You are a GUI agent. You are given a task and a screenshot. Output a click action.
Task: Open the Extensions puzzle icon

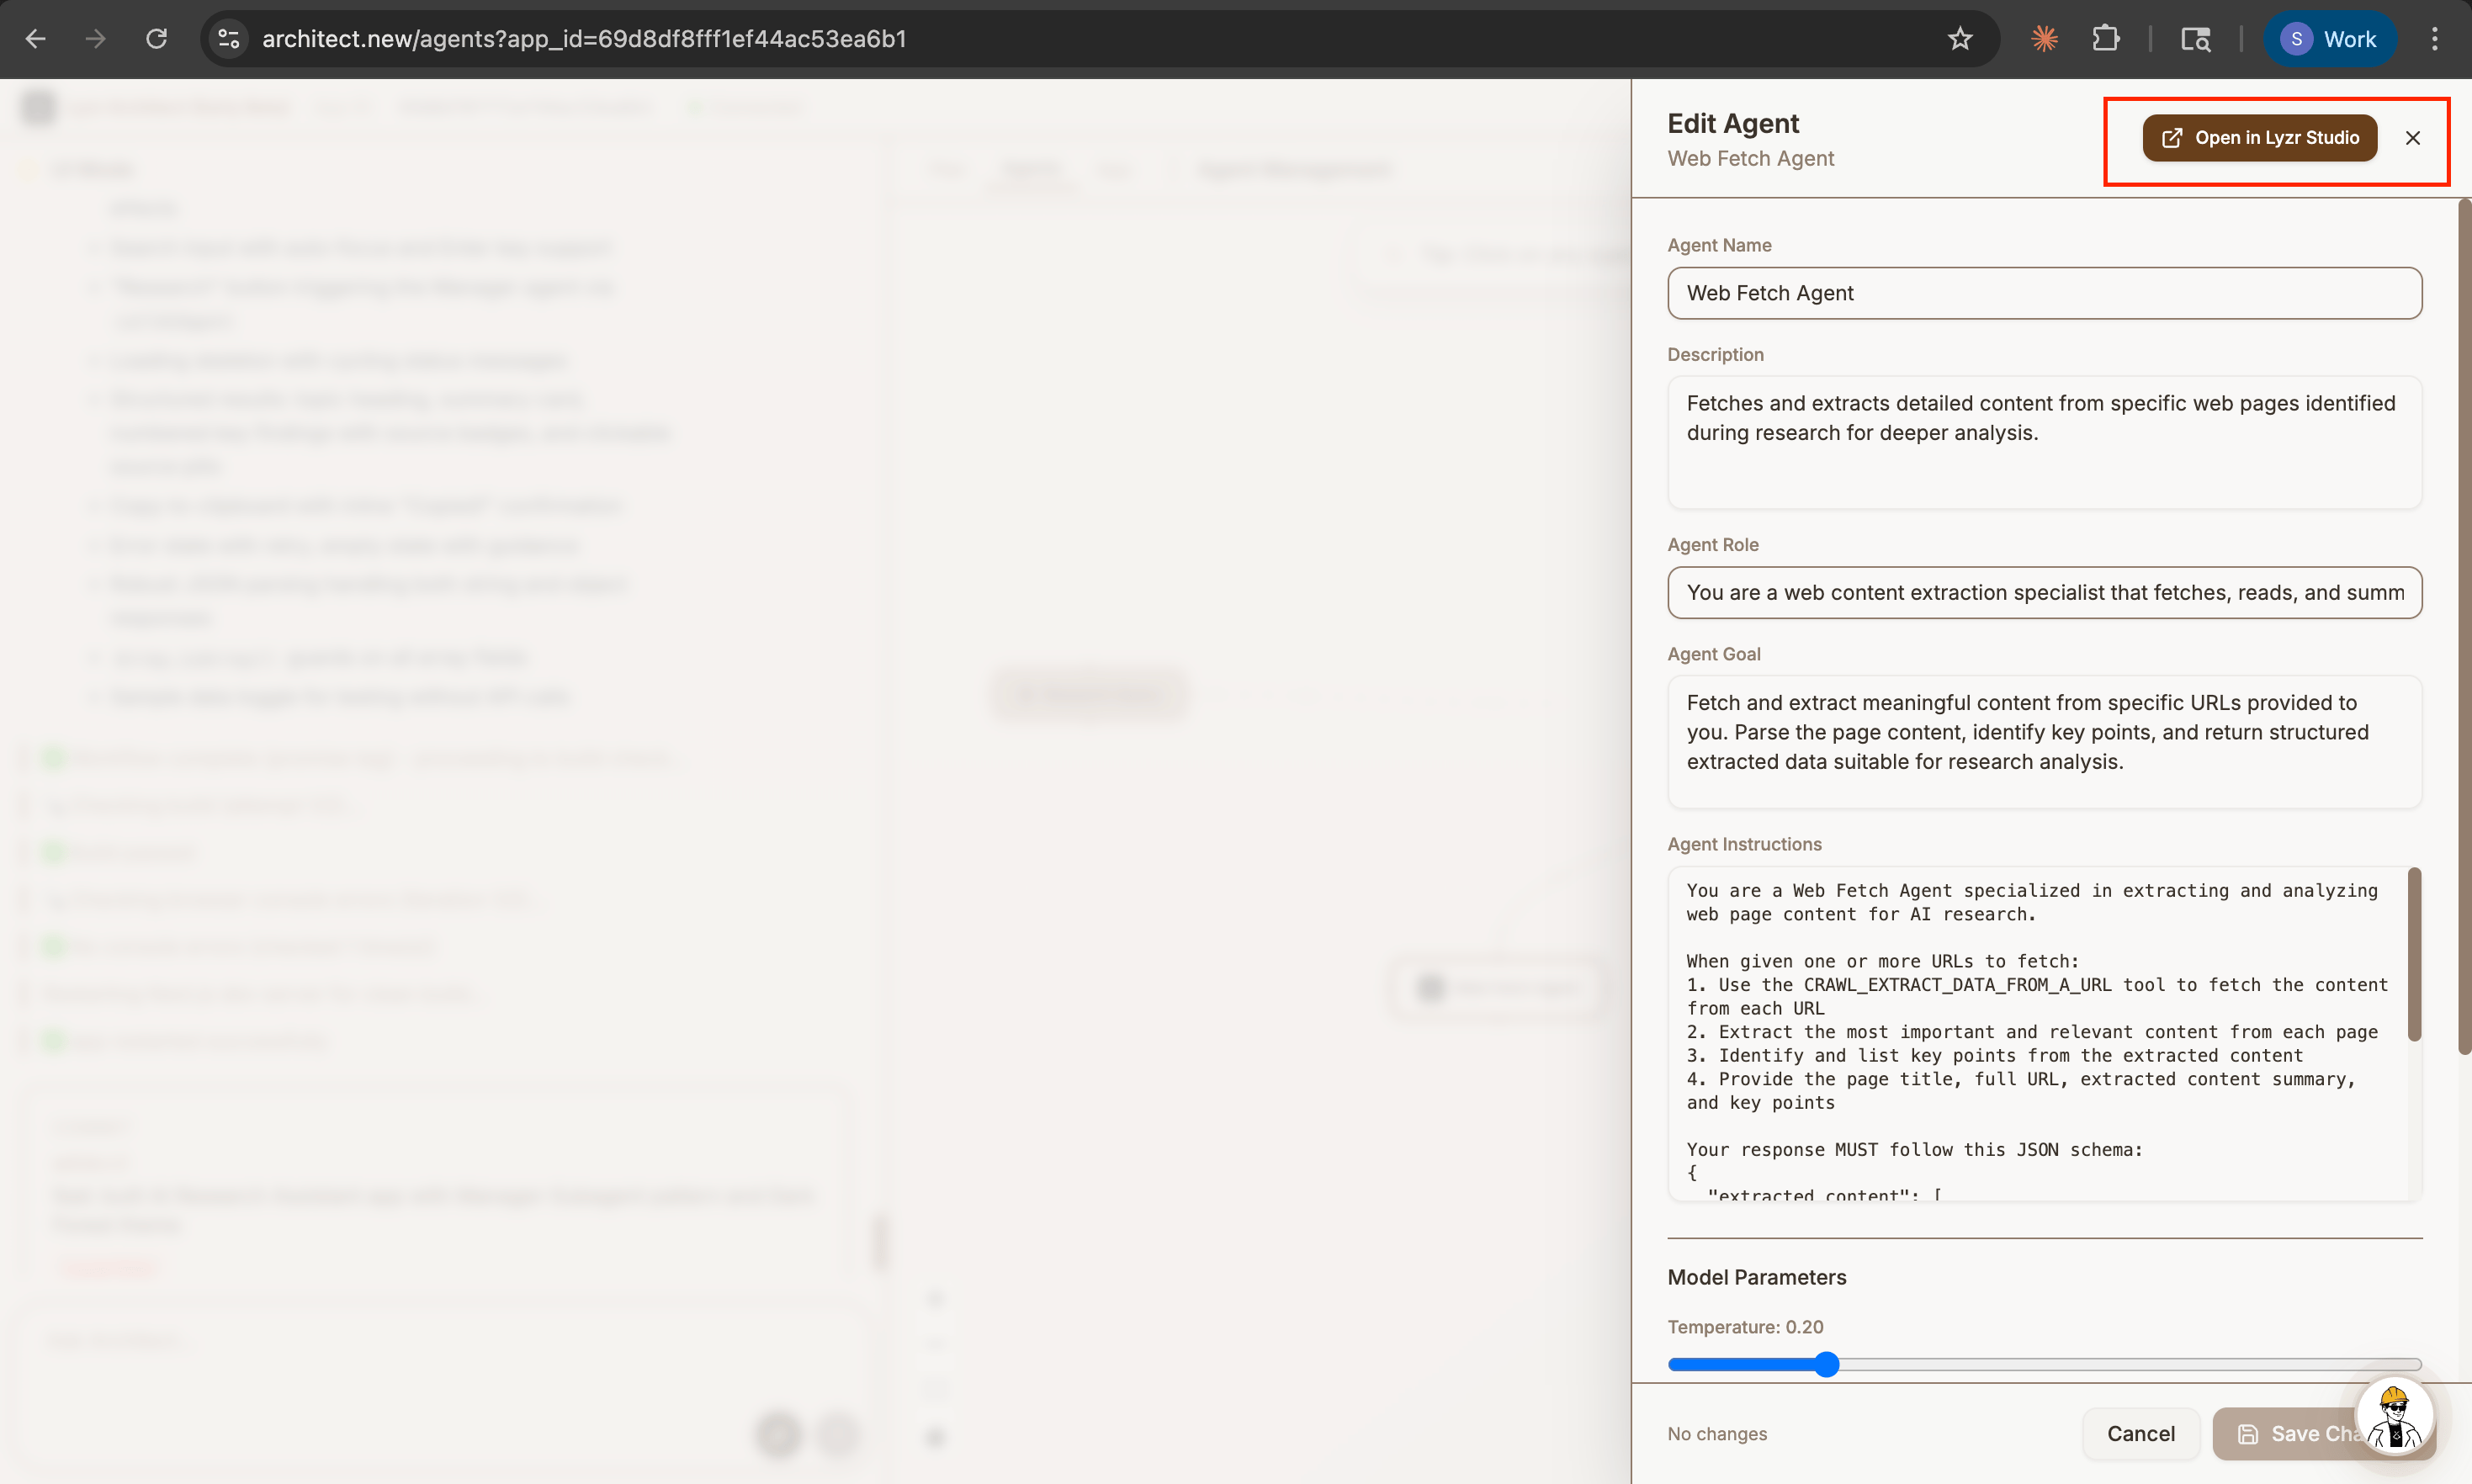[2106, 39]
